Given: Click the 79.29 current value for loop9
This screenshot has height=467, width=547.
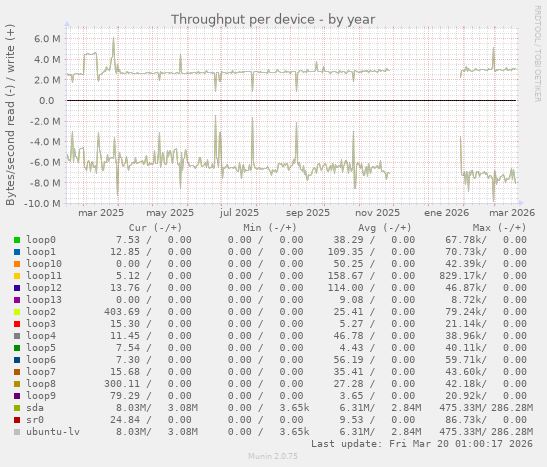Looking at the screenshot, I should click(125, 396).
